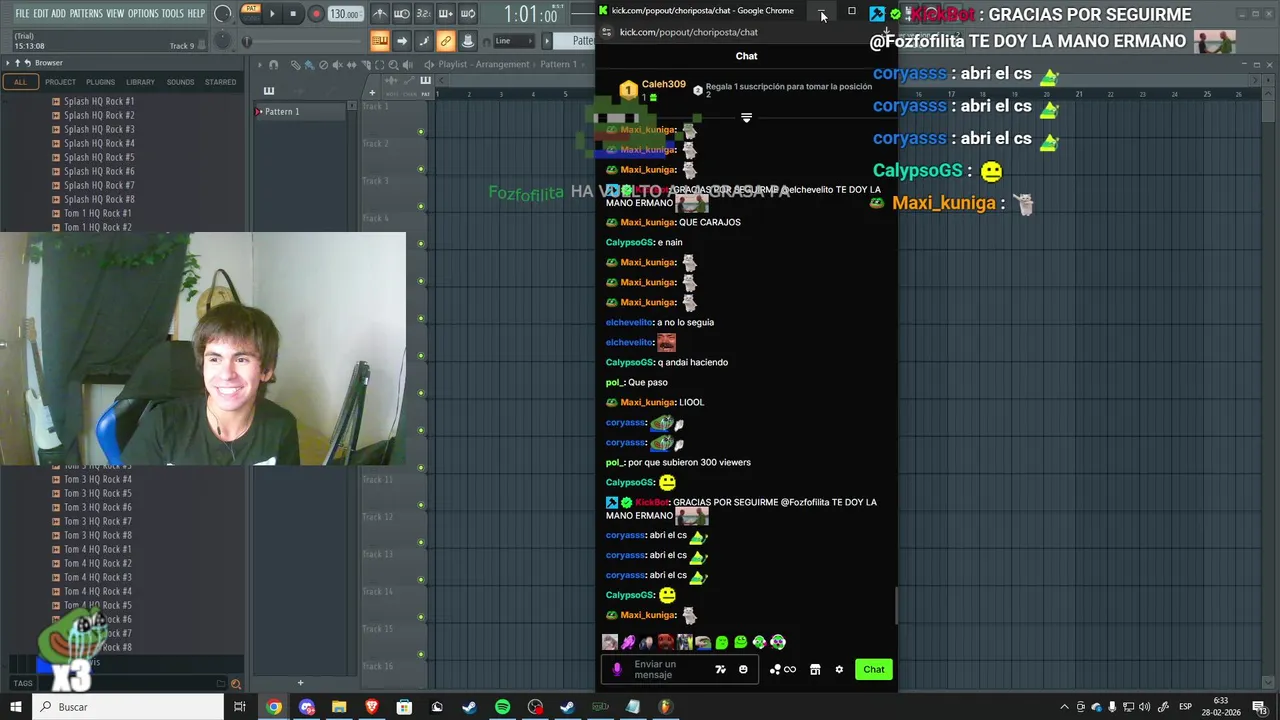Screen dimensions: 1280x720
Task: Toggle the metronome icon
Action: click(380, 13)
